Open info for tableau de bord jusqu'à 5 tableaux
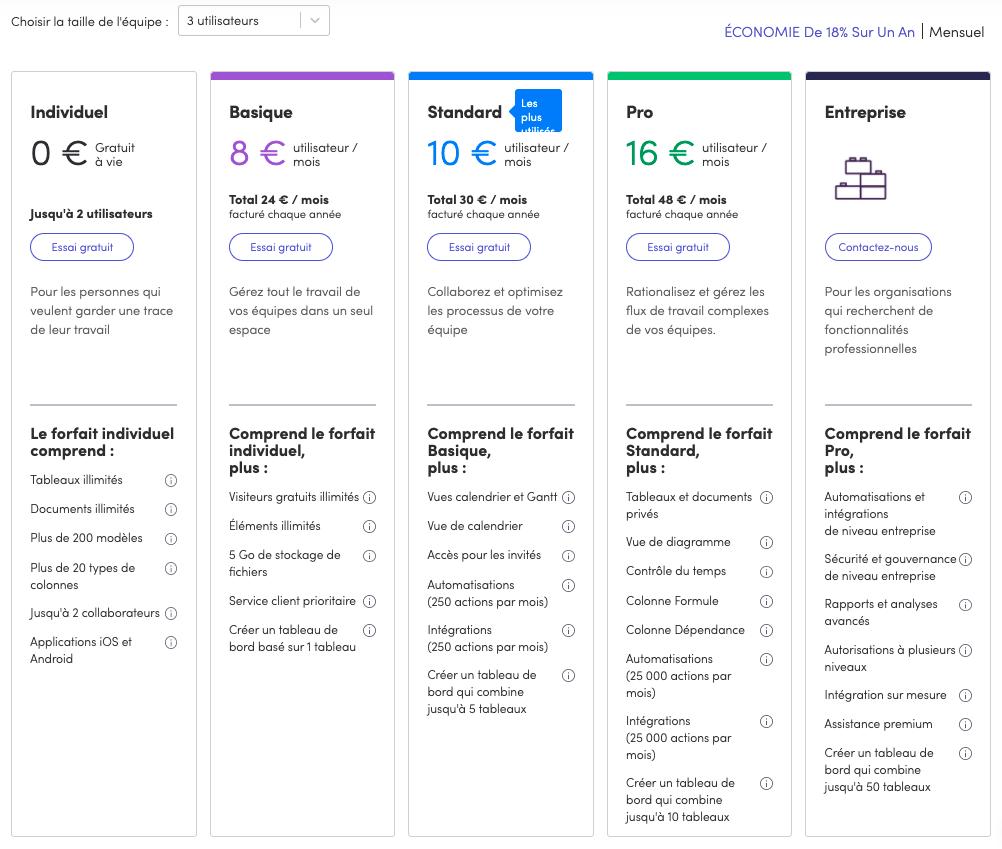 point(568,675)
